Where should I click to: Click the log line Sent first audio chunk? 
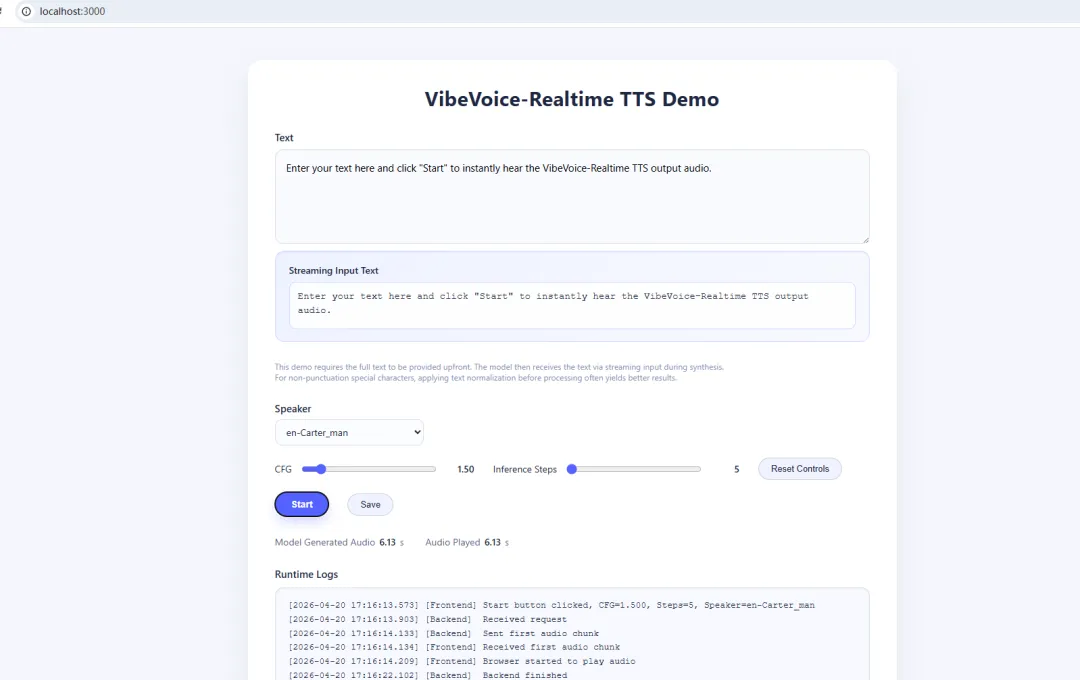tap(444, 633)
